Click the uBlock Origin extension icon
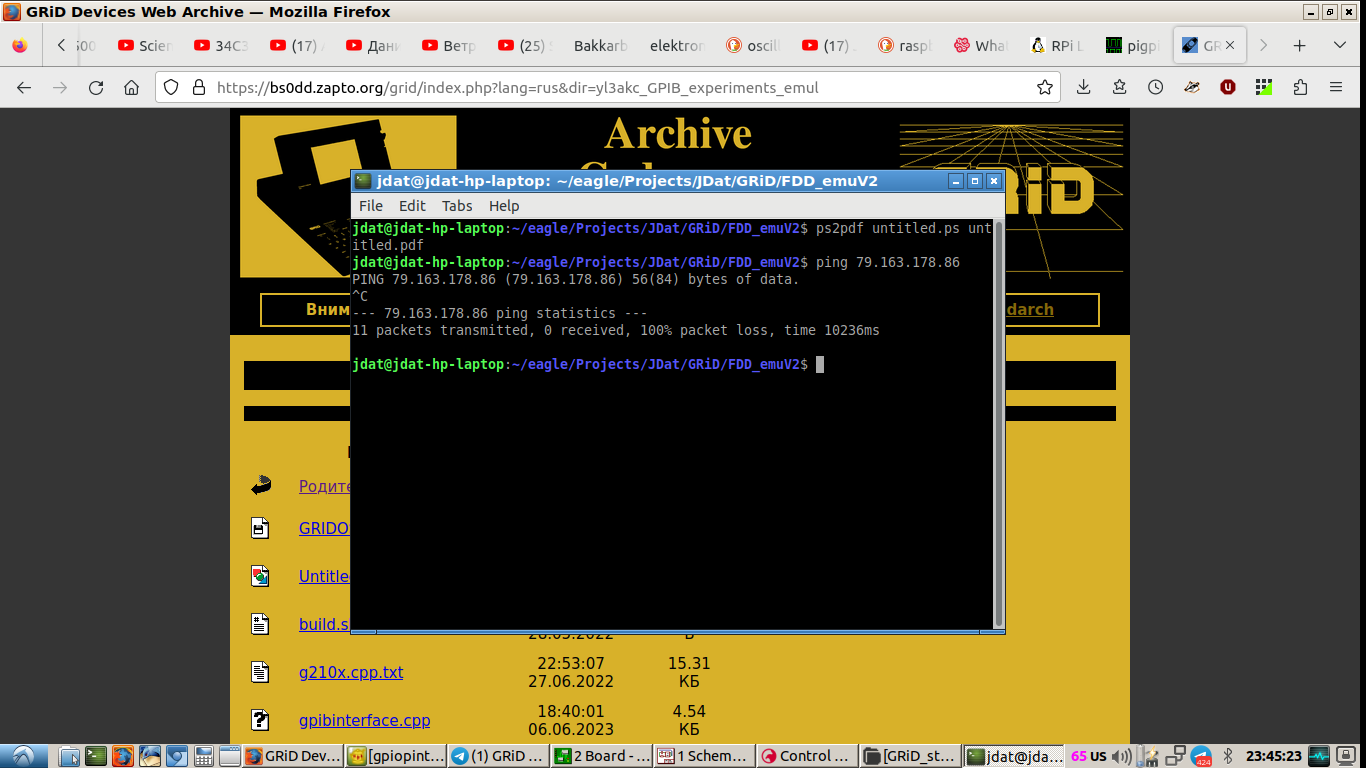This screenshot has height=768, width=1366. coord(1227,88)
